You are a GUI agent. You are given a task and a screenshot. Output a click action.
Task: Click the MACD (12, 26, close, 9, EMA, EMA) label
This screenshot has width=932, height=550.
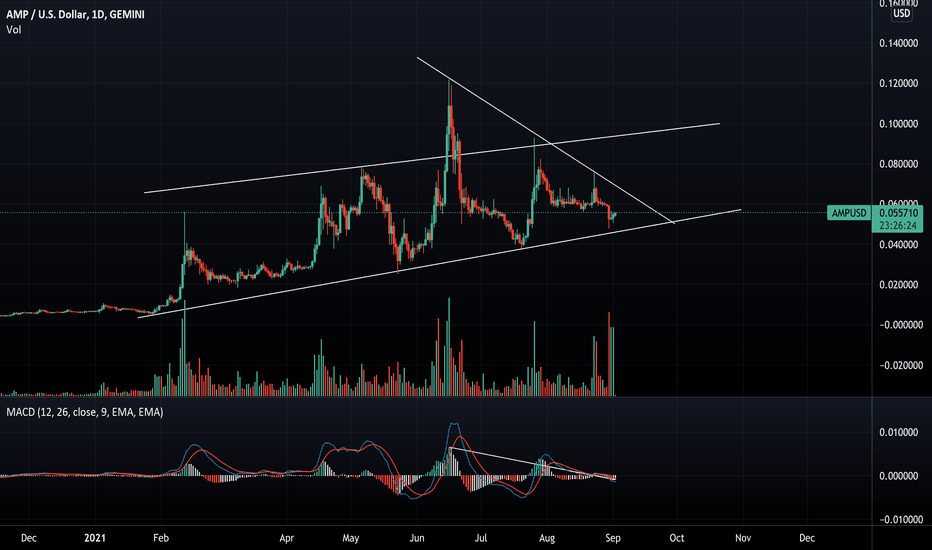(x=84, y=411)
